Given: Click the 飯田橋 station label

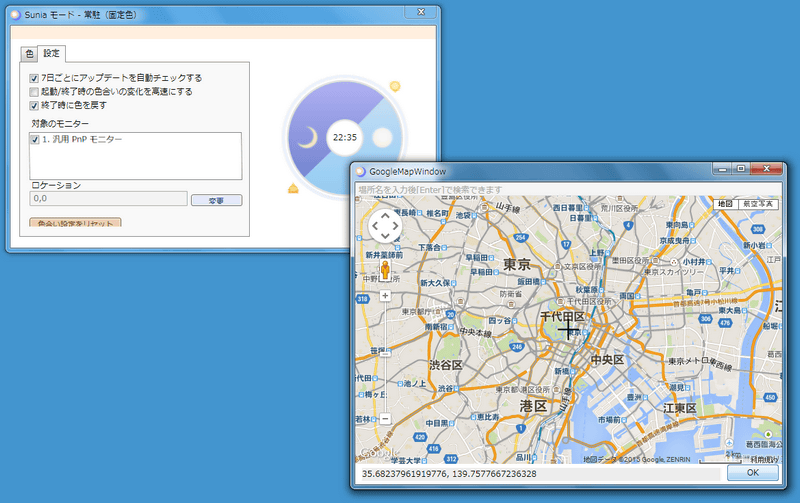Looking at the screenshot, I should point(529,282).
